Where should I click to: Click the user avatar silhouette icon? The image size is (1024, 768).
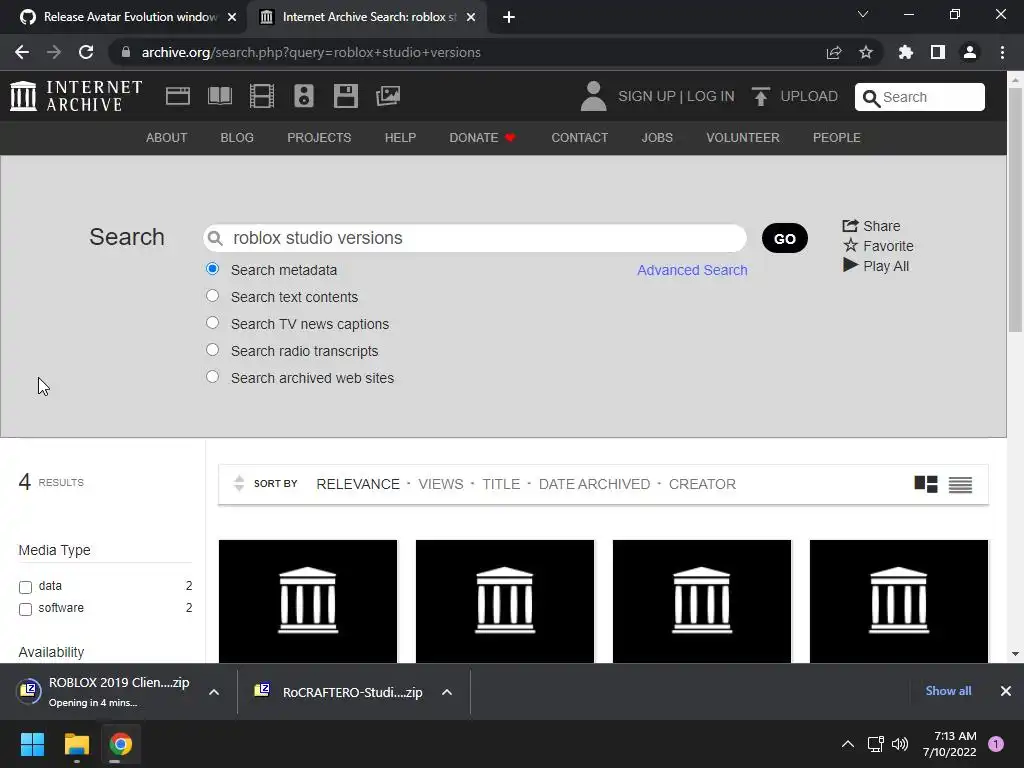click(593, 96)
